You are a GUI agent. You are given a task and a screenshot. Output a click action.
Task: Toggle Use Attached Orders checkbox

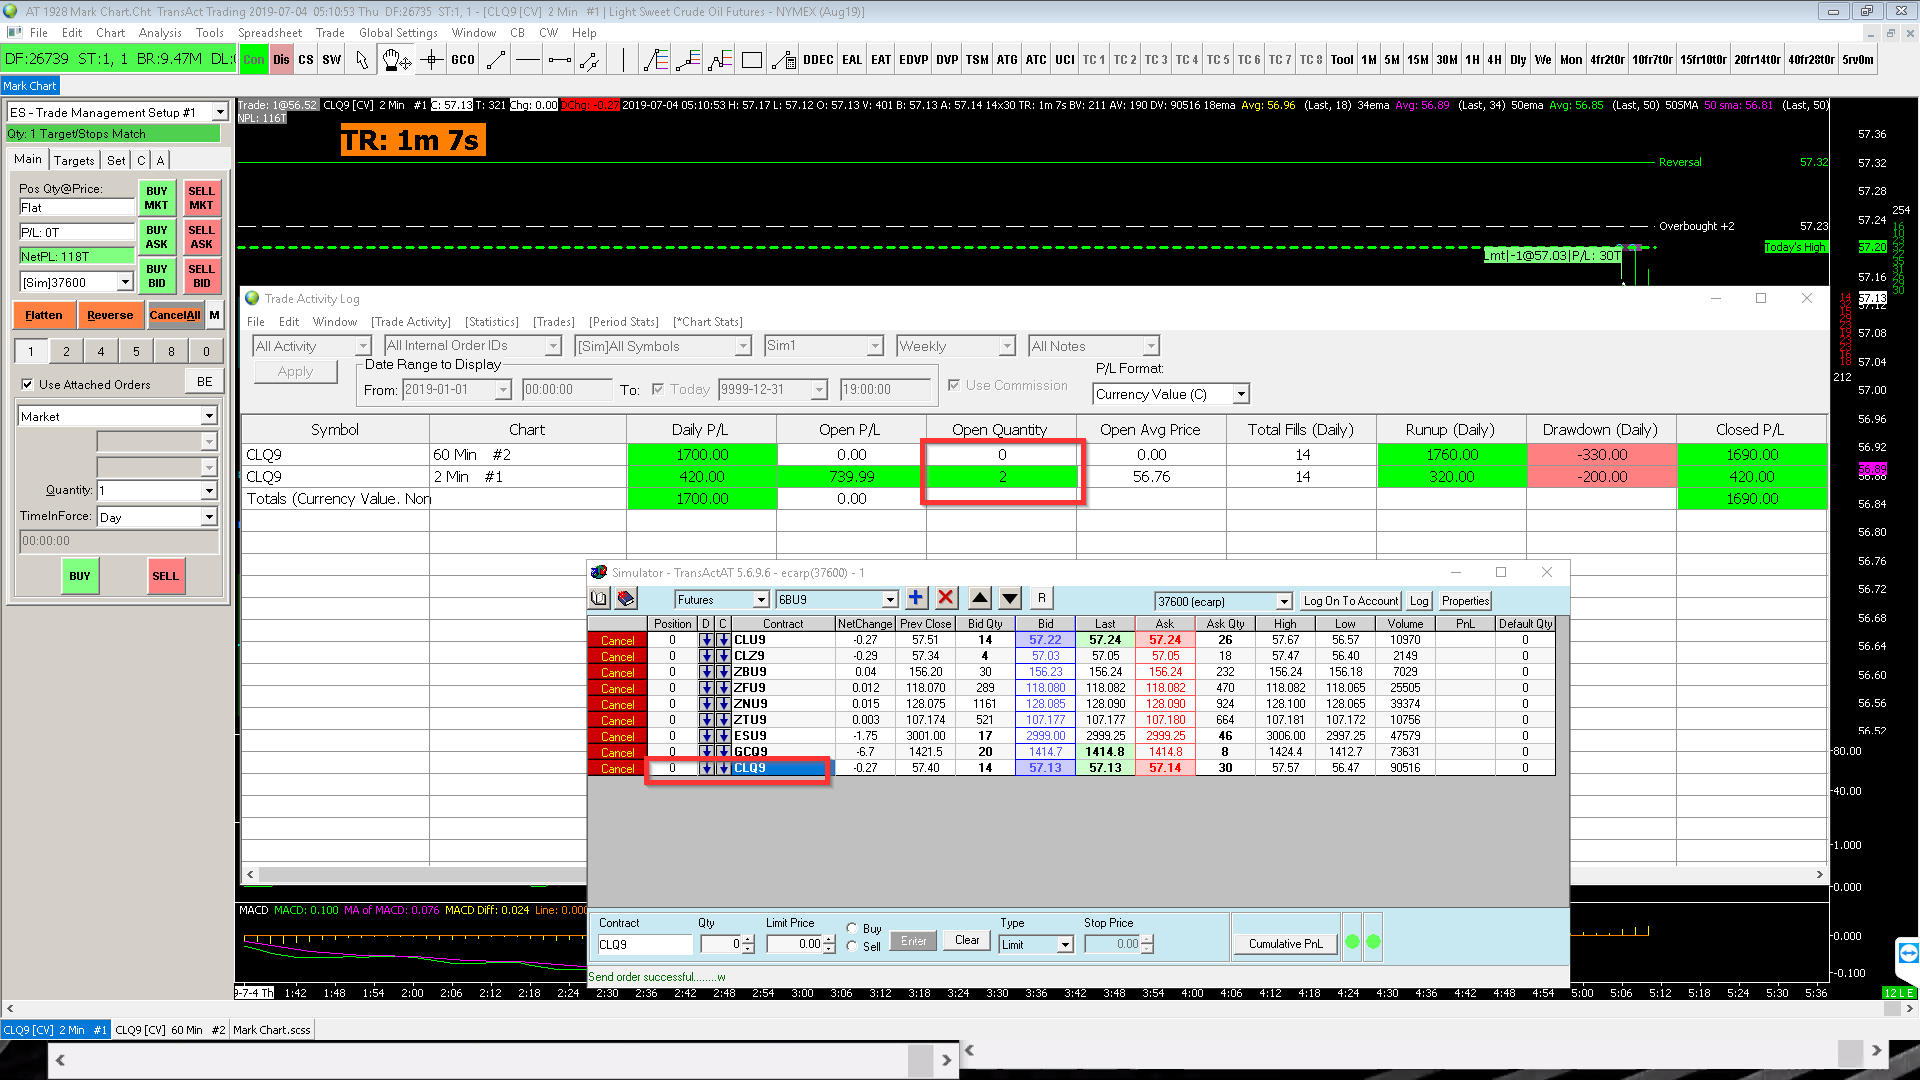(28, 384)
